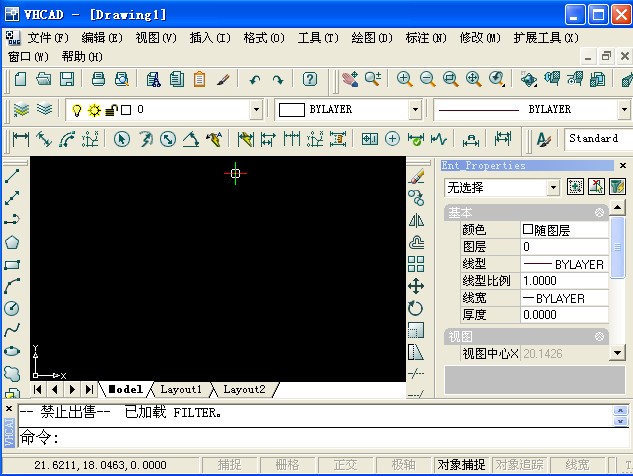
Task: Open the 编辑(E) menu
Action: click(102, 38)
